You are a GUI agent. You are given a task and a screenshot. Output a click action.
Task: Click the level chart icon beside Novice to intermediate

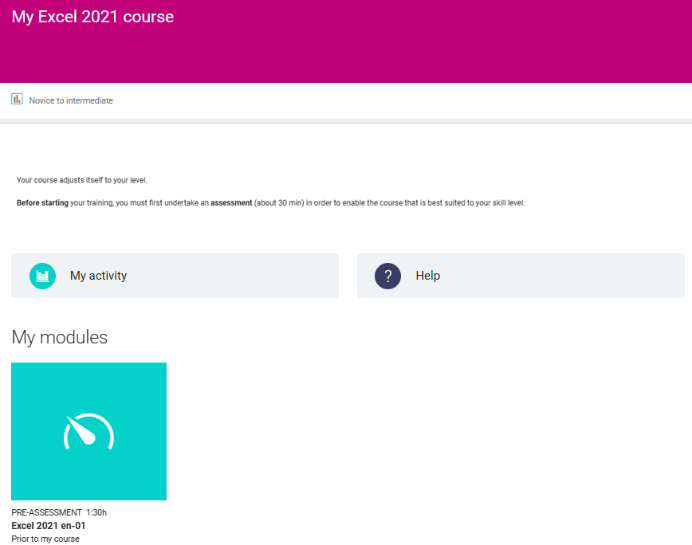(x=17, y=99)
